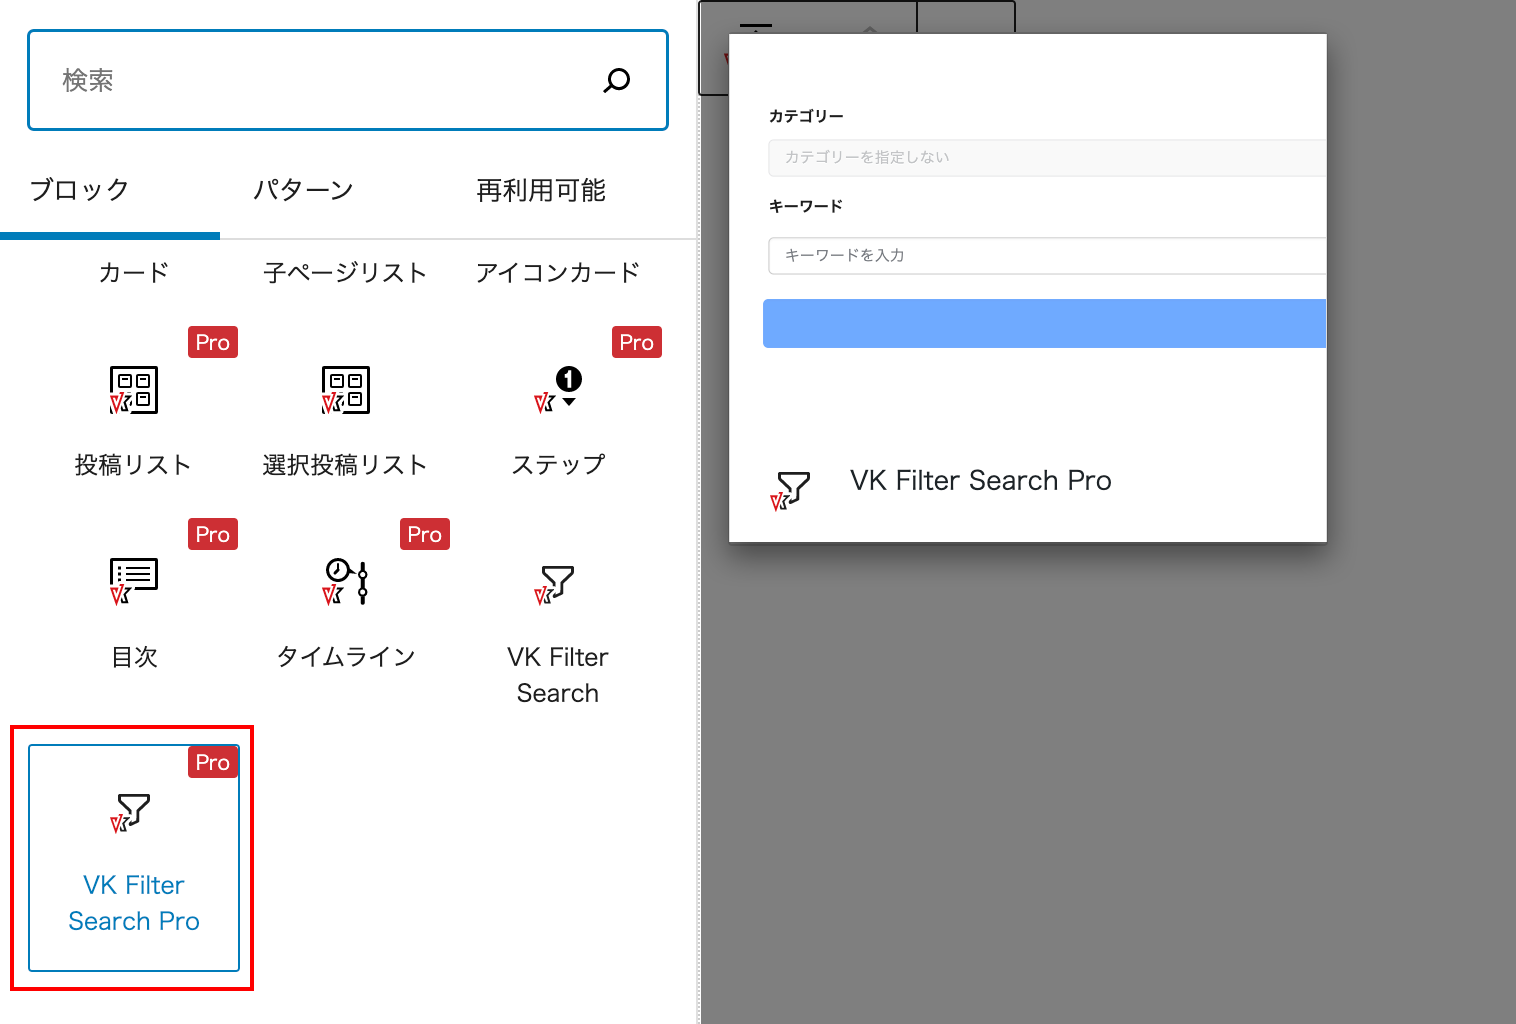The width and height of the screenshot is (1516, 1024).
Task: Click the search magnifier icon
Action: (x=617, y=80)
